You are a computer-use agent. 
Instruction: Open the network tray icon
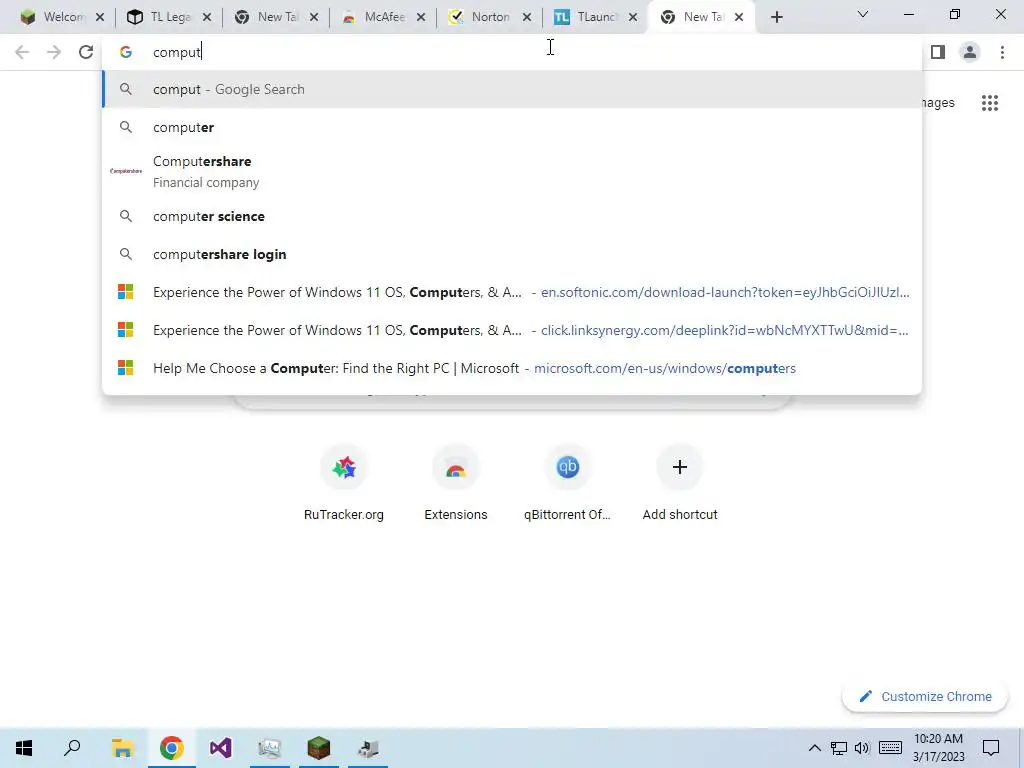click(x=839, y=748)
